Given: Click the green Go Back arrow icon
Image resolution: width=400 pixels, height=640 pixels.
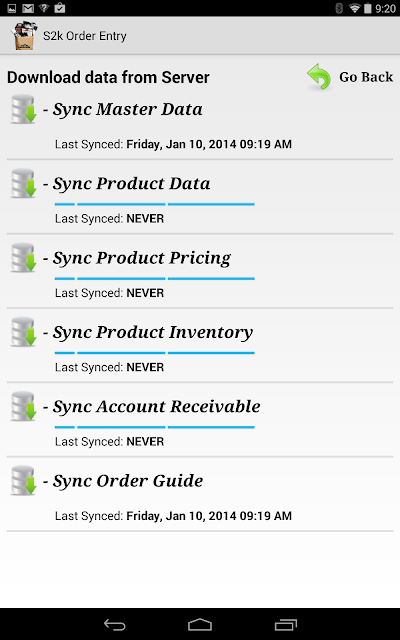Looking at the screenshot, I should pos(319,77).
